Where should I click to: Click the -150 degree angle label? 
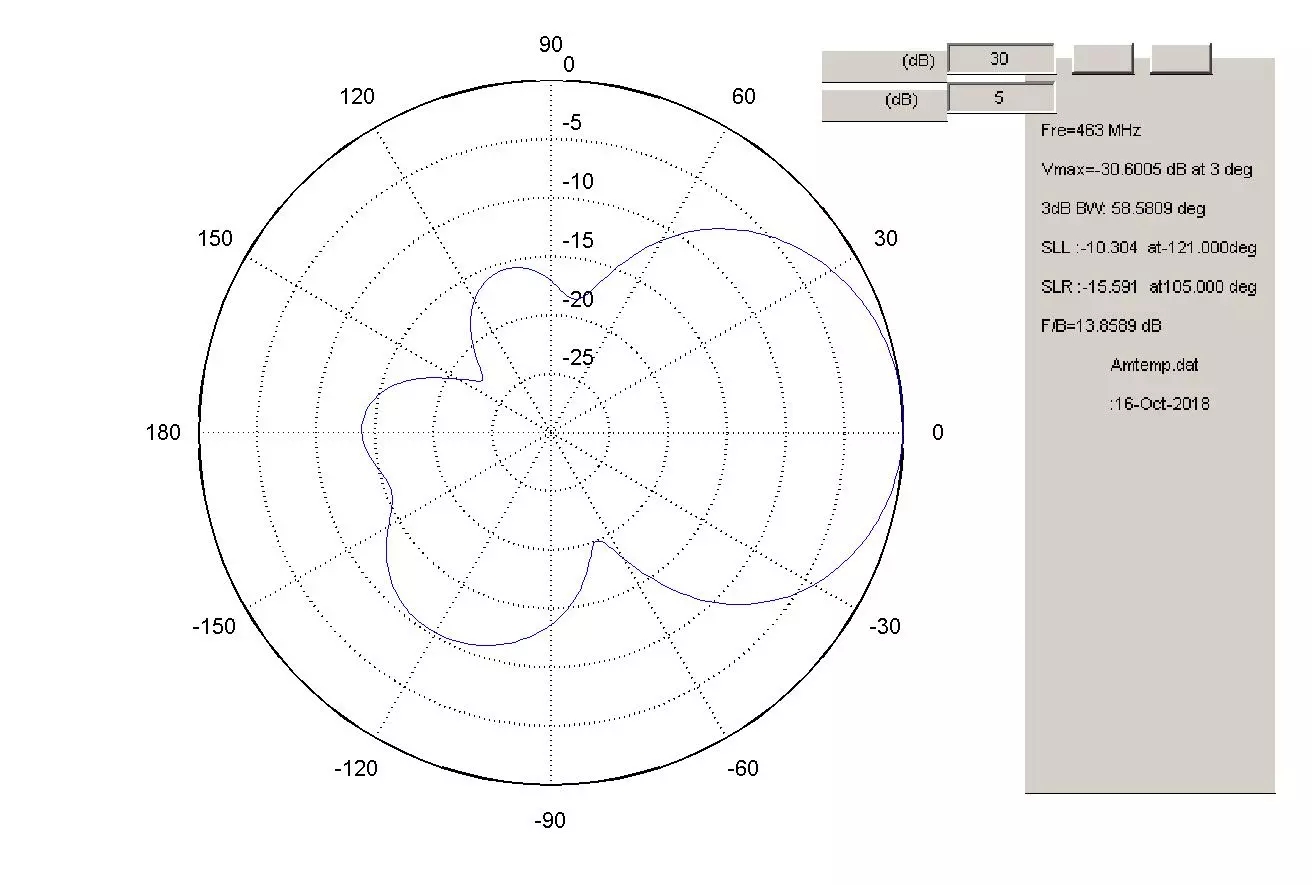(x=213, y=627)
